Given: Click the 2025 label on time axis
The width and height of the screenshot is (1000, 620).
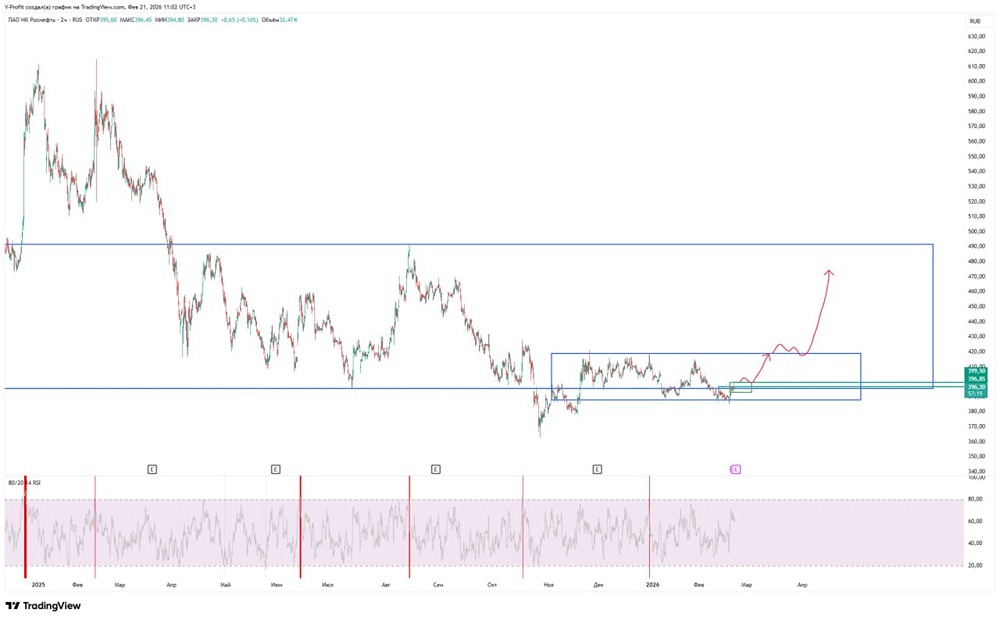Looking at the screenshot, I should point(38,584).
